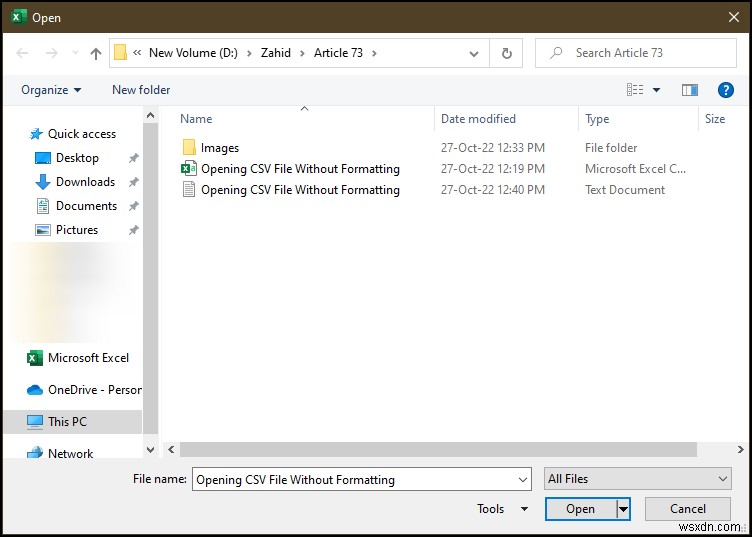Click horizontal scrollbar right arrow

(740, 450)
